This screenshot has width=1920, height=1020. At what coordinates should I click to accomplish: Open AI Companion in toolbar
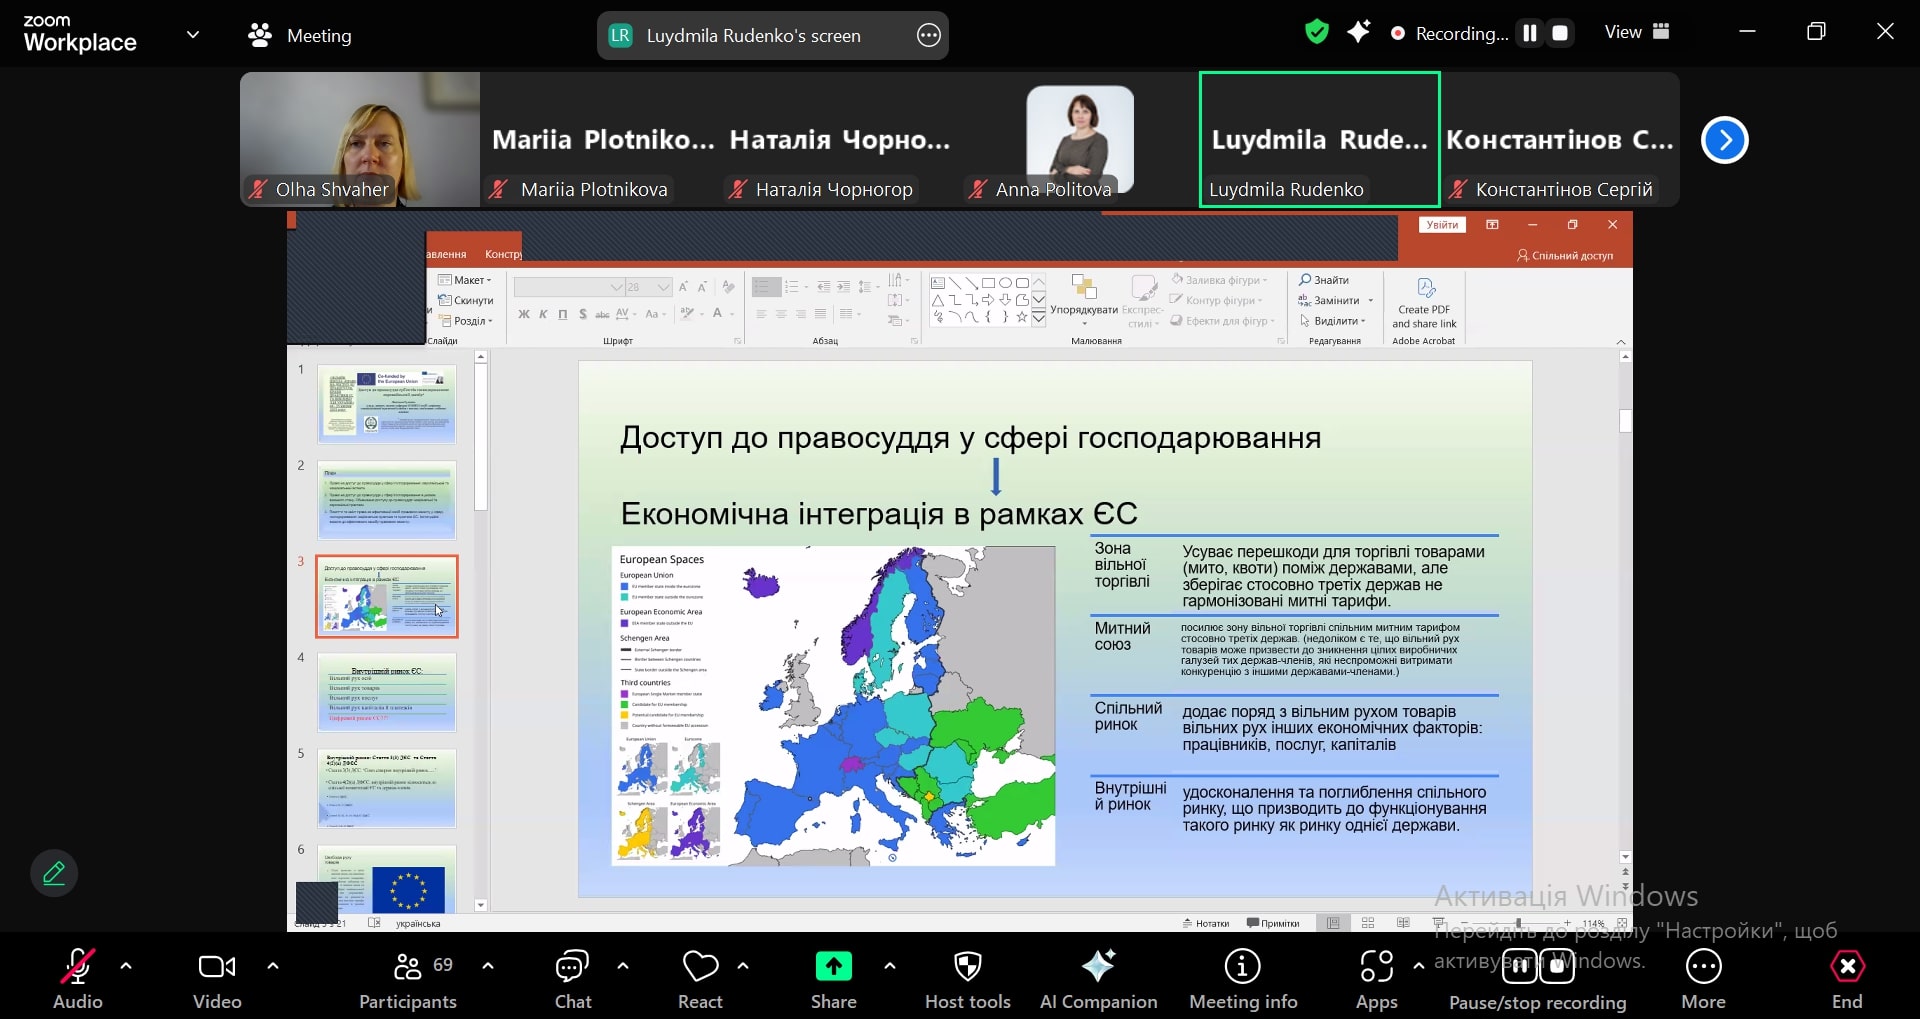(1098, 978)
